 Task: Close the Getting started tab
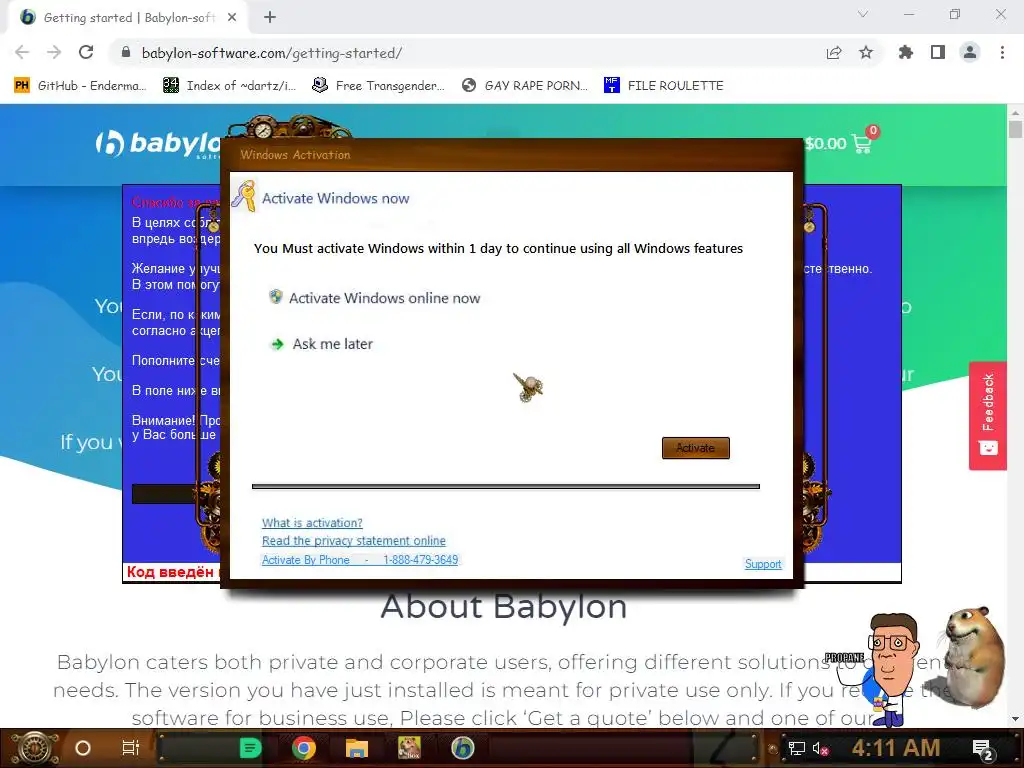pos(232,18)
